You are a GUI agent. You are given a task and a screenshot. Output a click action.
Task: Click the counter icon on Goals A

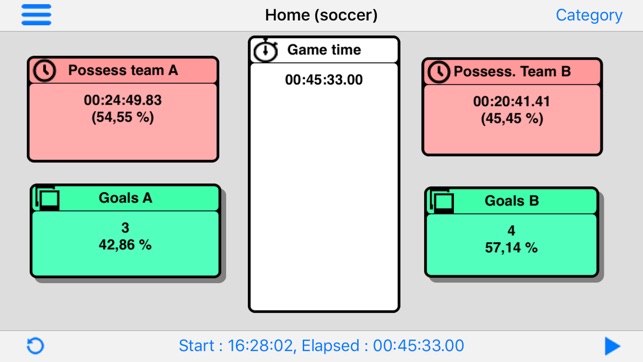[46, 198]
